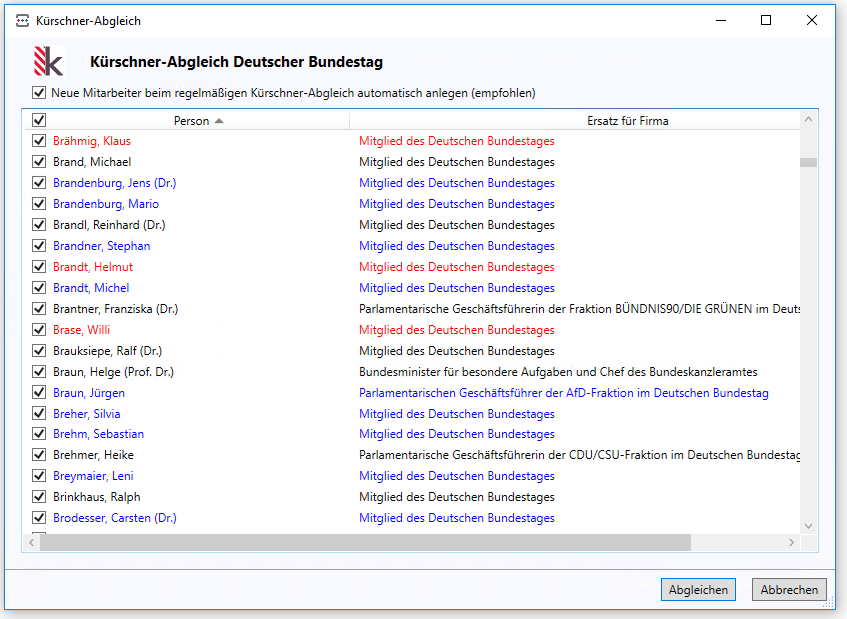The width and height of the screenshot is (847, 619).
Task: Sort by the Person column header
Action: click(x=191, y=120)
